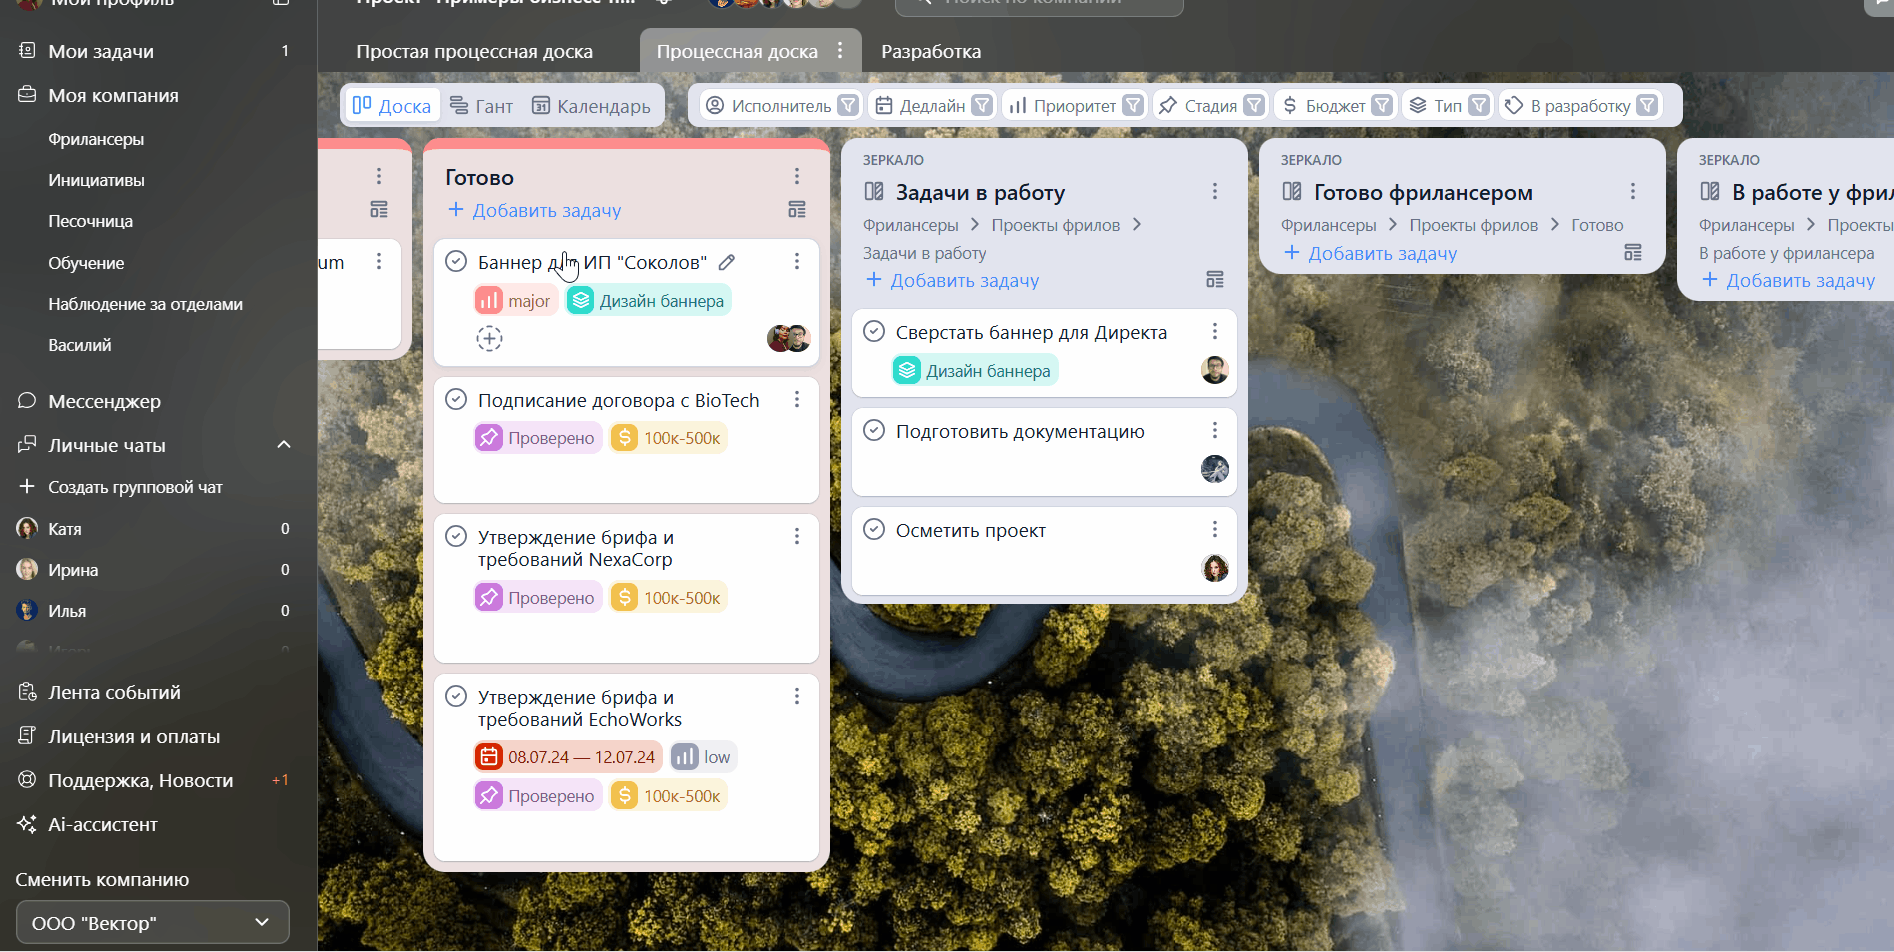The image size is (1894, 952).
Task: Click the pencil edit icon on Баннер task
Action: [x=727, y=262]
